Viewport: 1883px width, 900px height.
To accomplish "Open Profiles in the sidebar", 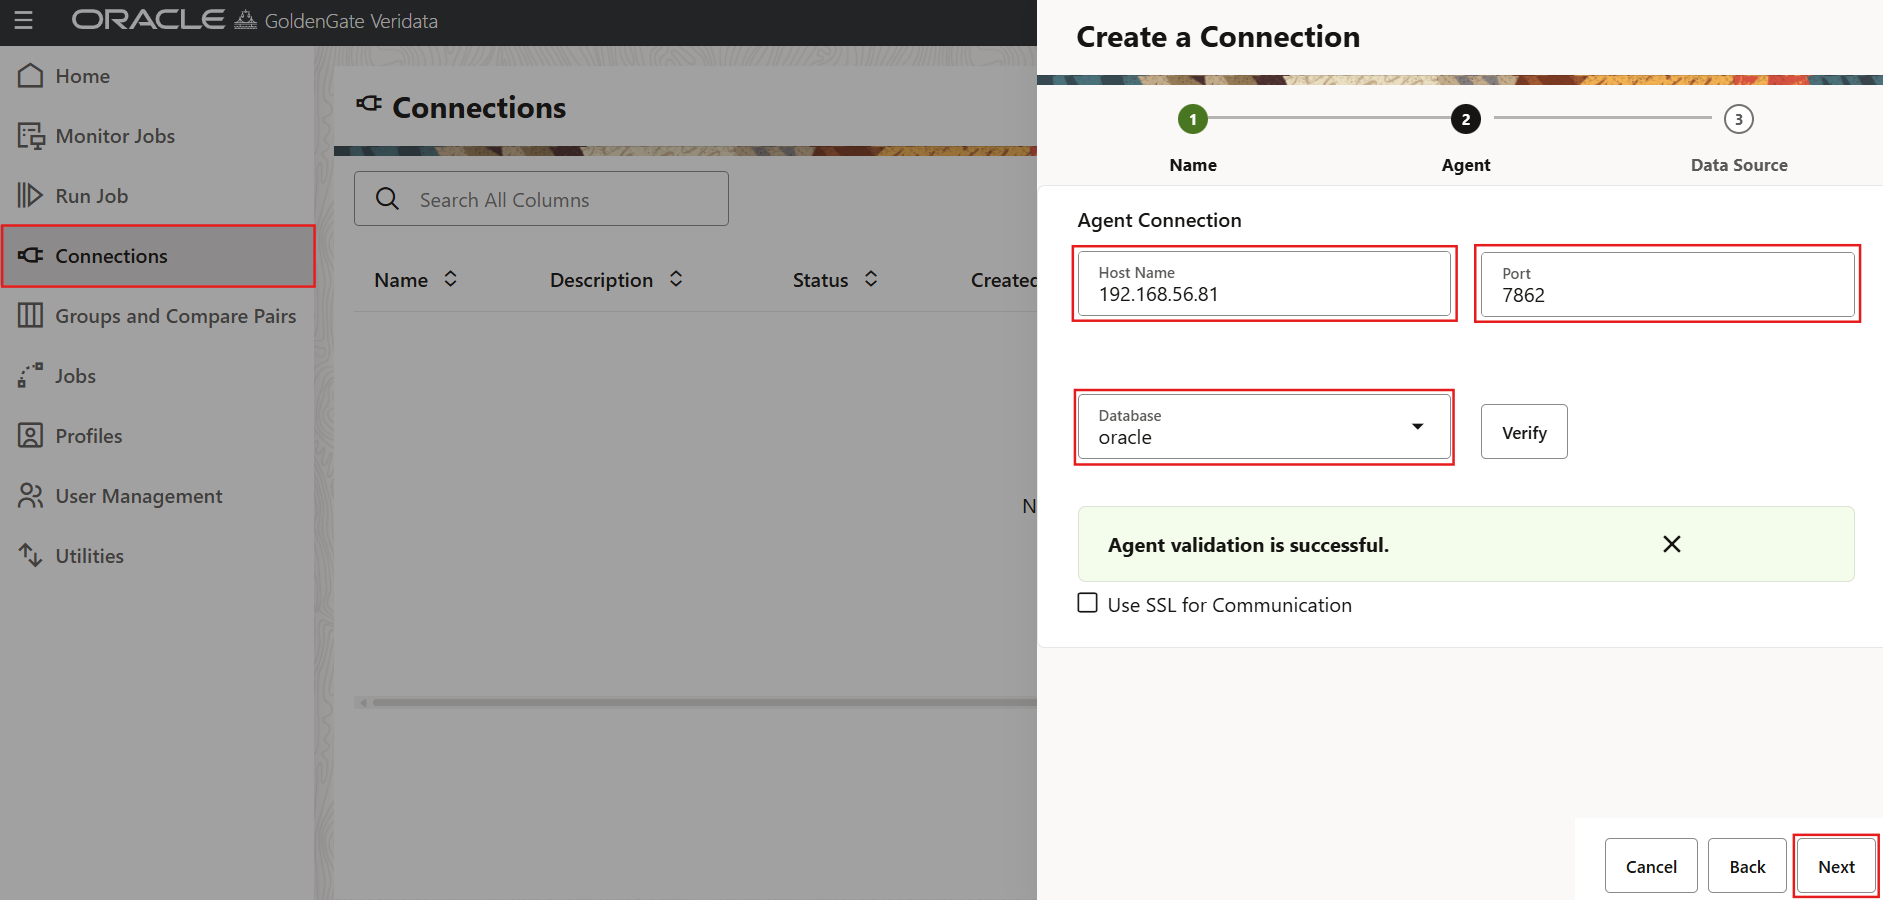I will [158, 436].
